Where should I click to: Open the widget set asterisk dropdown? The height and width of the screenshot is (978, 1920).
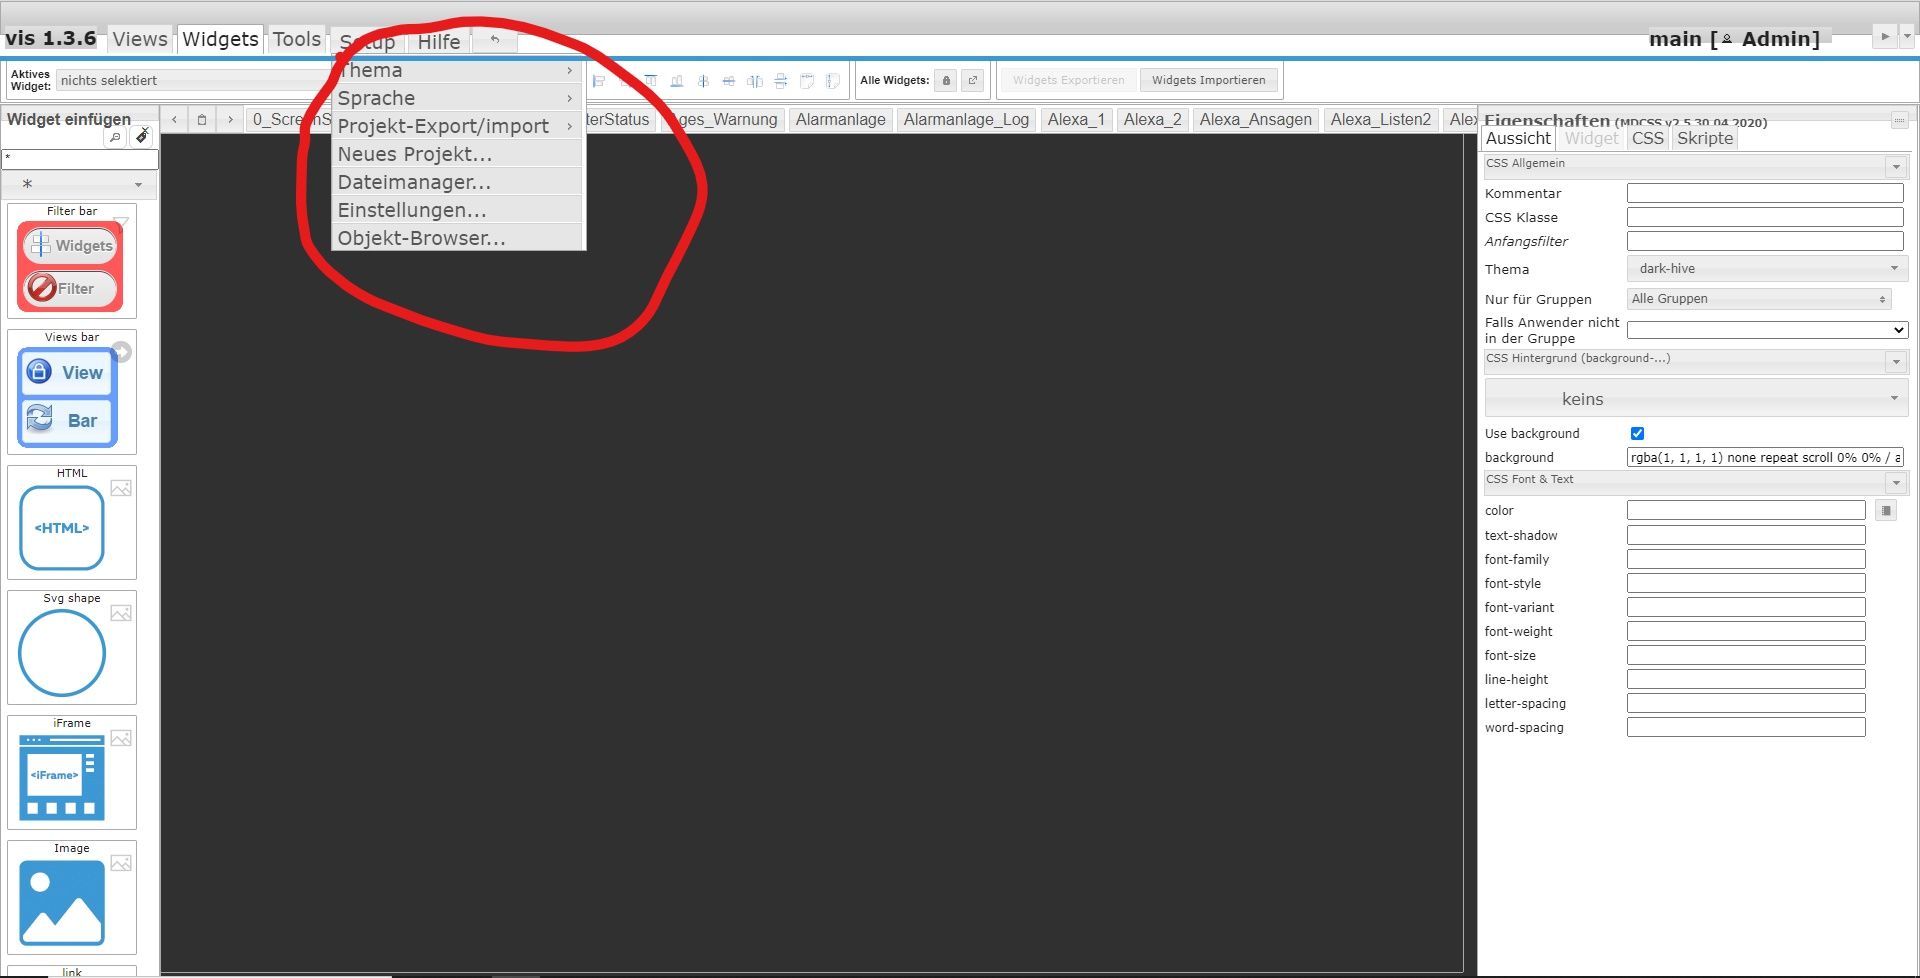point(80,184)
